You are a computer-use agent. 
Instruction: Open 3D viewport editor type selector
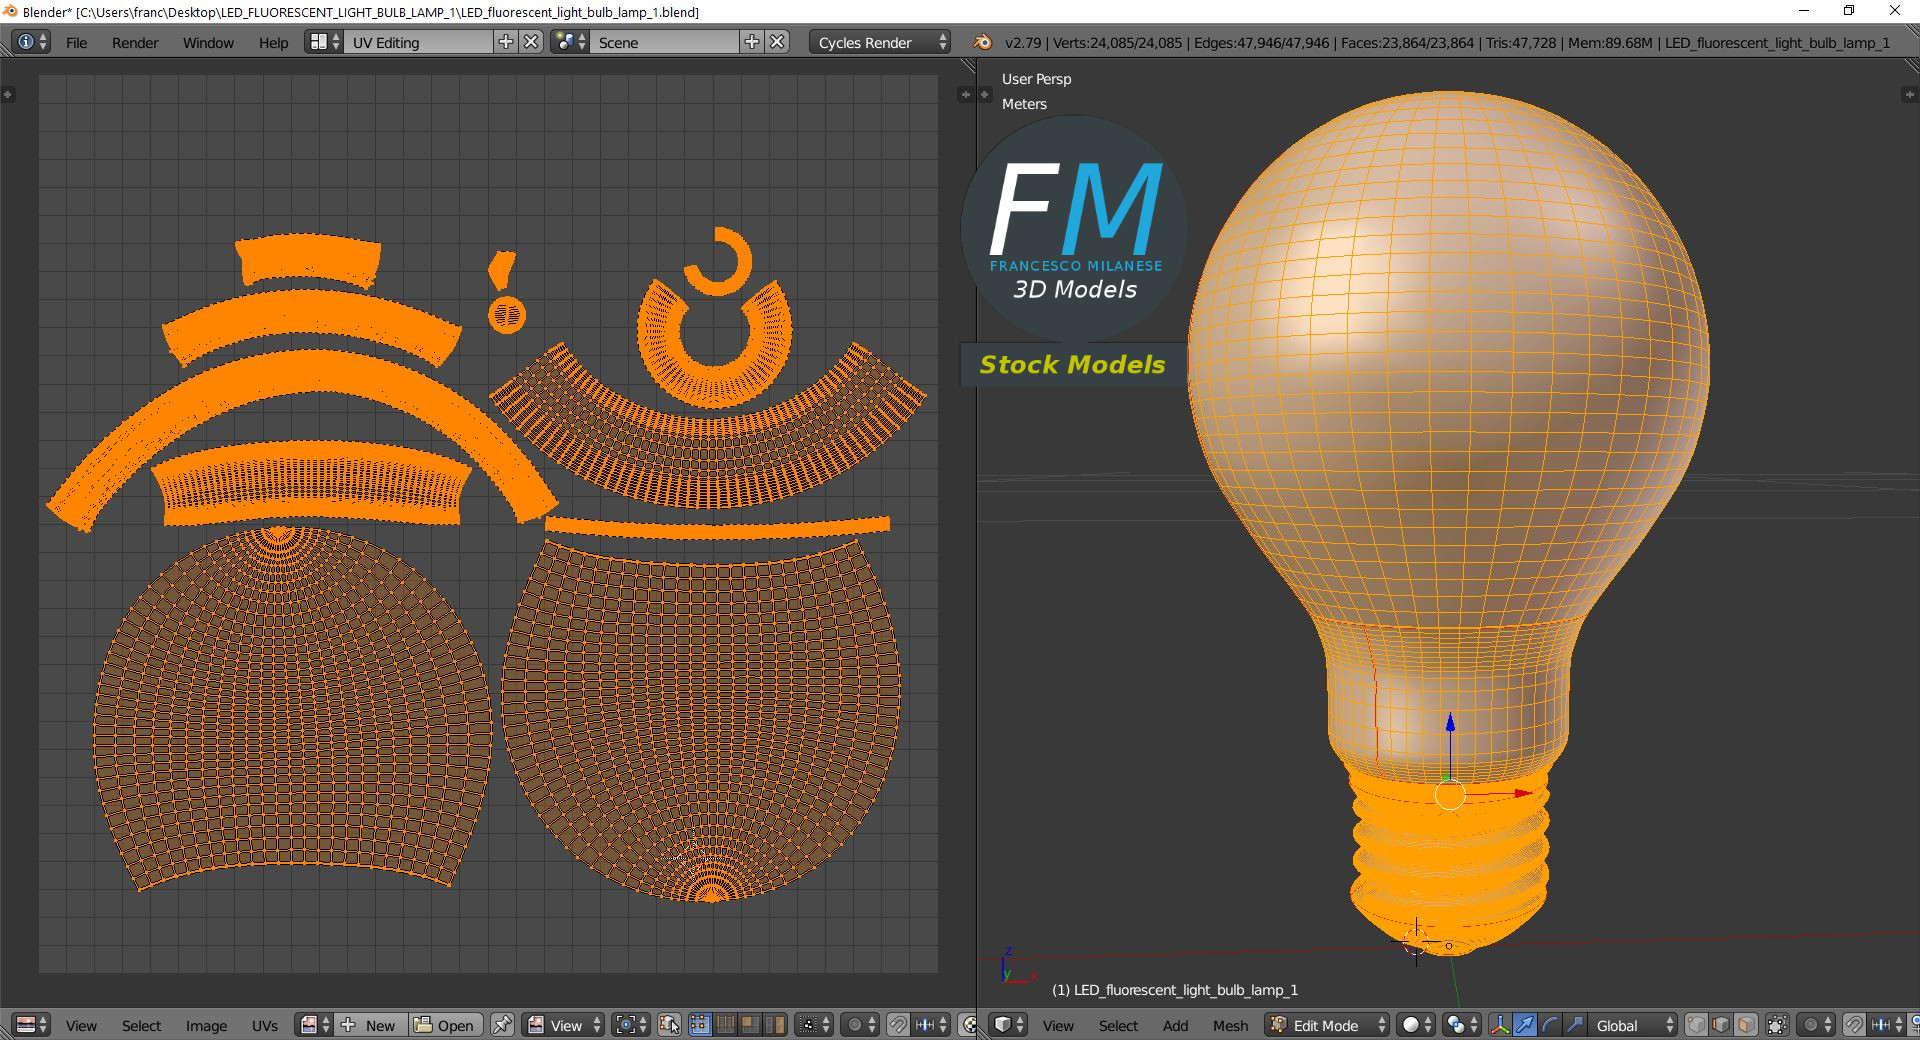(1009, 1025)
